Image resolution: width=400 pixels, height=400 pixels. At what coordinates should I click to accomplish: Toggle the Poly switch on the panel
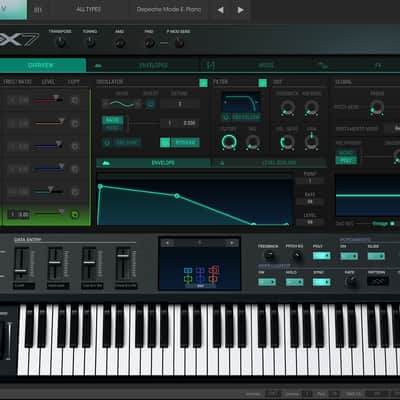tap(322, 256)
